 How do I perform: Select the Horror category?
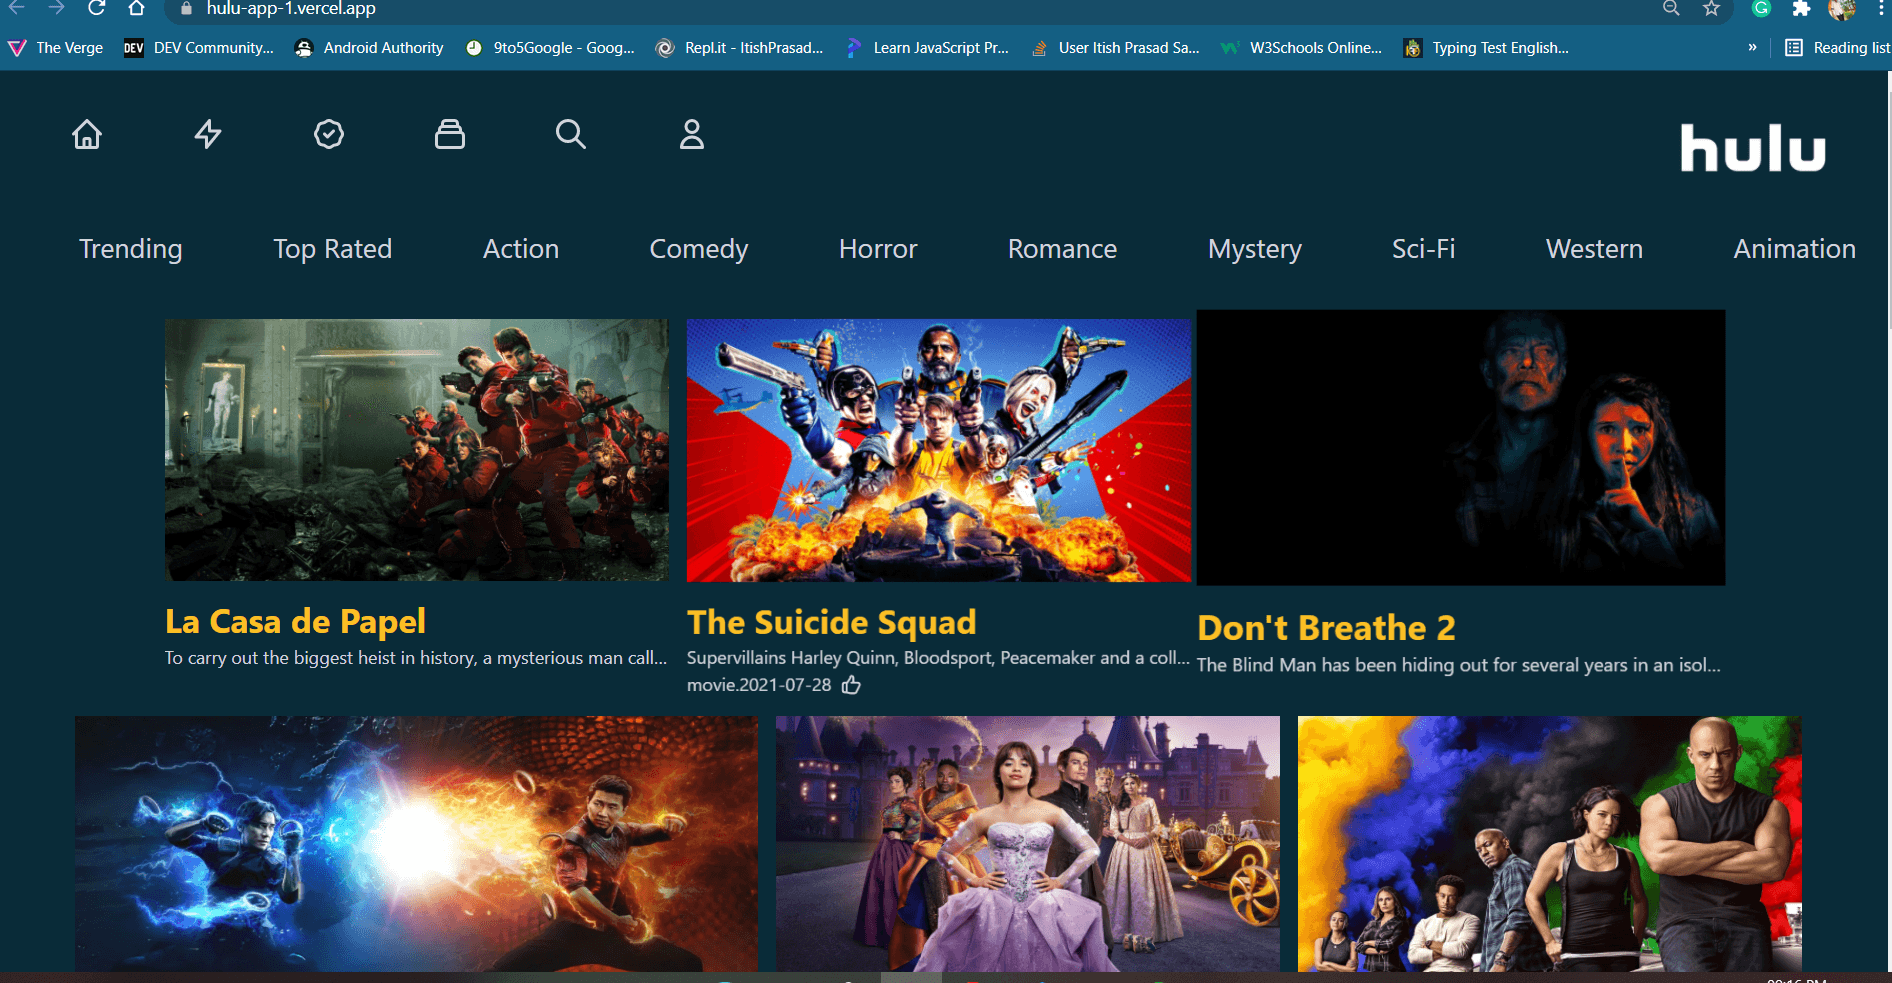[x=878, y=249]
